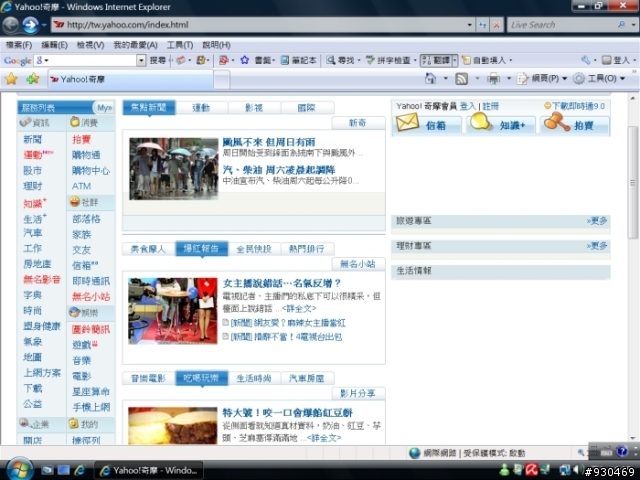Click the Yahoo Mail envelope icon

407,122
